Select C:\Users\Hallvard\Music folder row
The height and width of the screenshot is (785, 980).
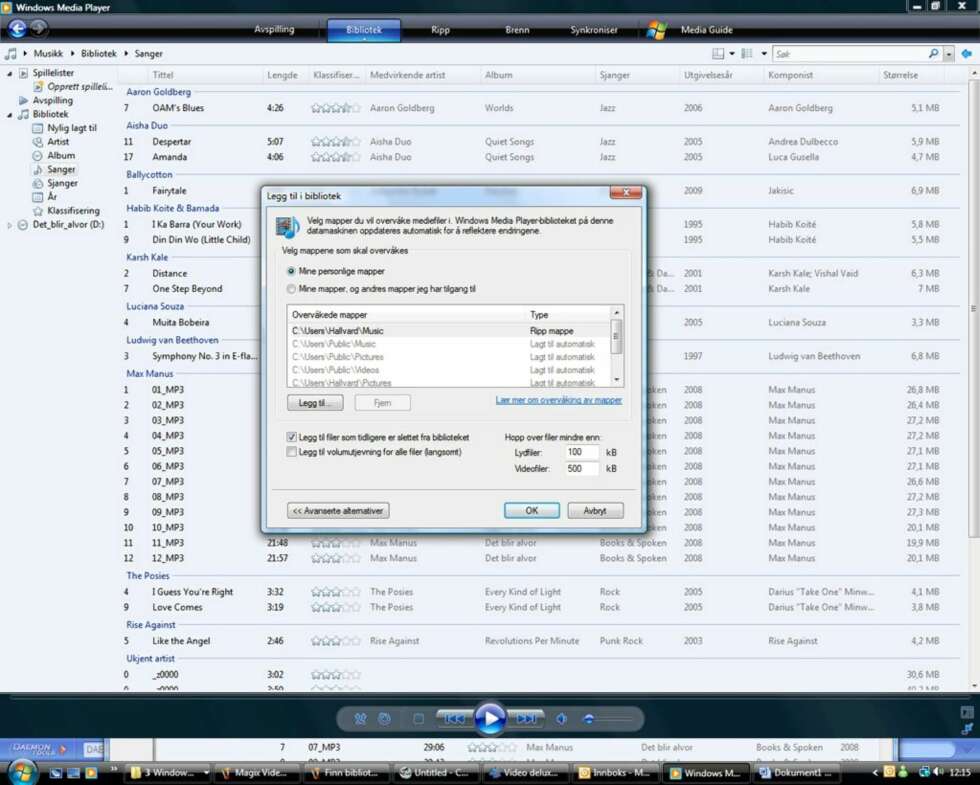pos(448,331)
